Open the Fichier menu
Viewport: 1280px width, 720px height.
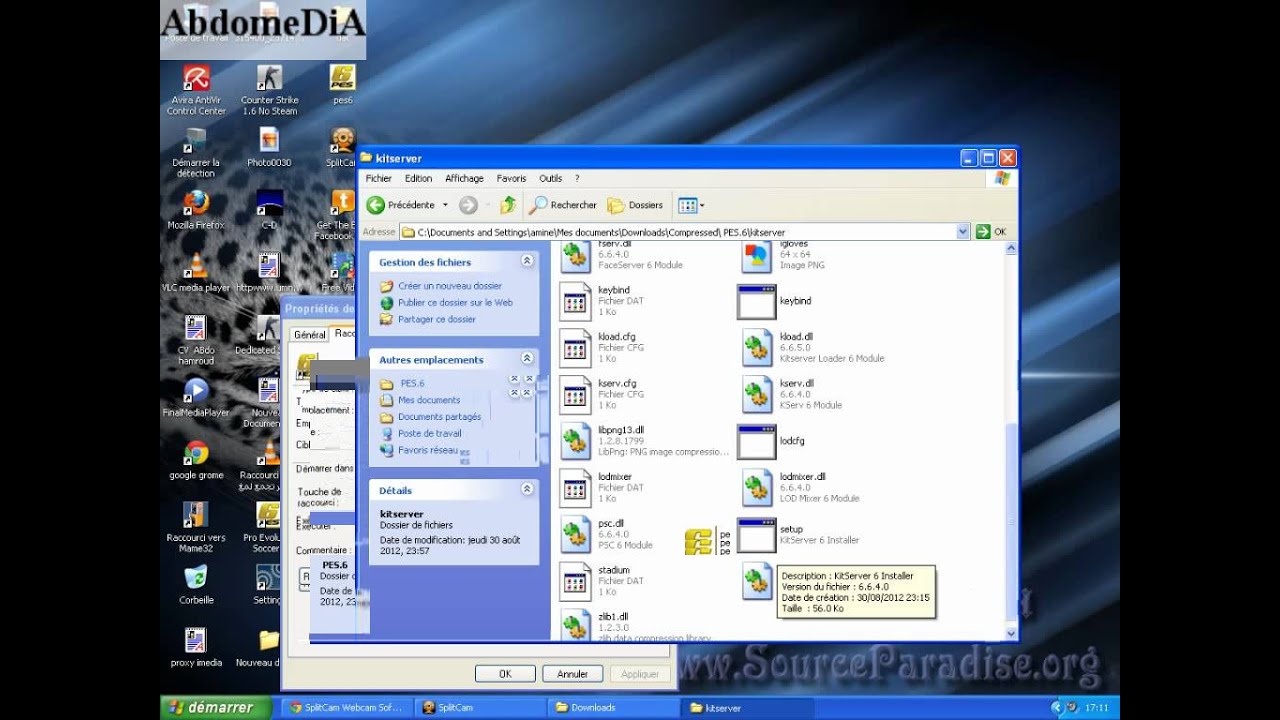click(378, 178)
